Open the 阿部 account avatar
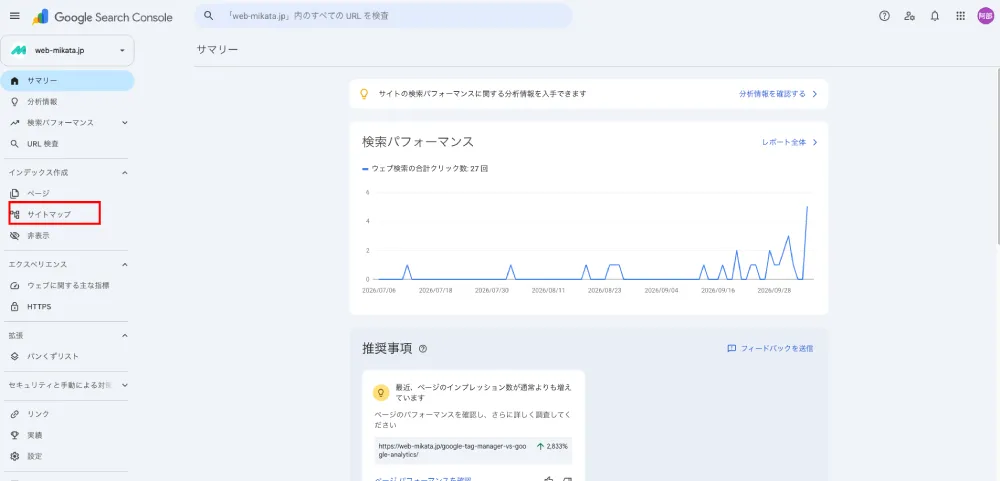Image resolution: width=1000 pixels, height=481 pixels. [x=985, y=17]
